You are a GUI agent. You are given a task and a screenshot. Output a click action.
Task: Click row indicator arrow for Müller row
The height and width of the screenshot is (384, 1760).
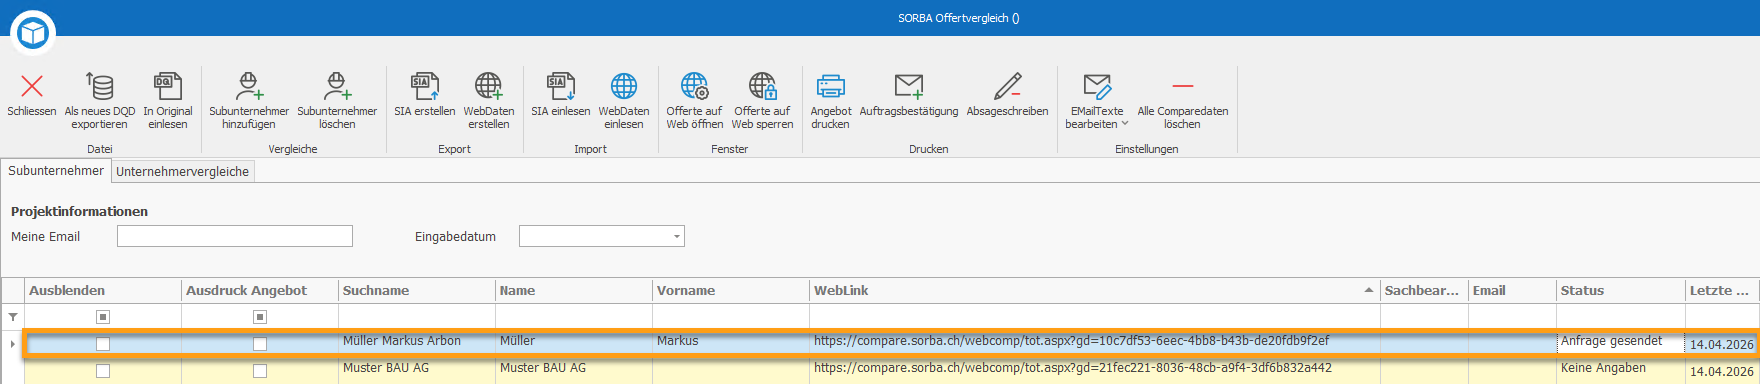coord(12,343)
